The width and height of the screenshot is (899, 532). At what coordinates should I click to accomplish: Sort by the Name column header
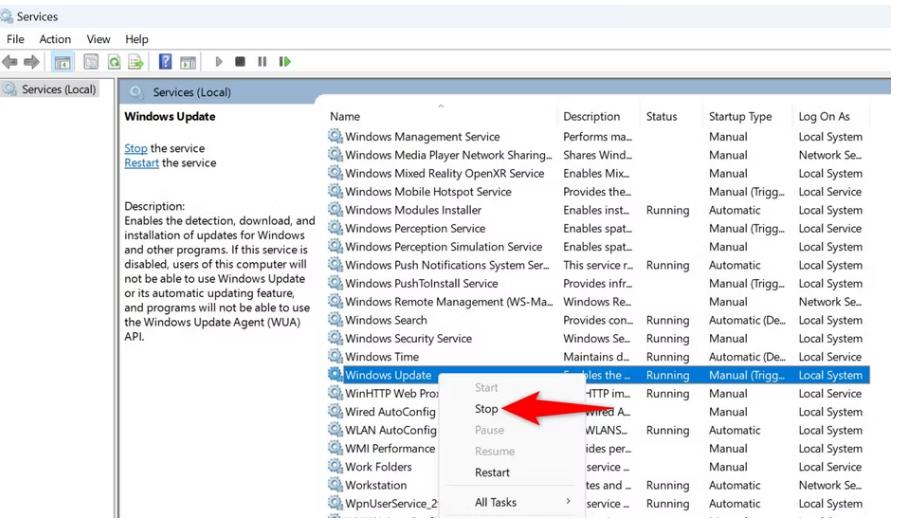click(345, 116)
